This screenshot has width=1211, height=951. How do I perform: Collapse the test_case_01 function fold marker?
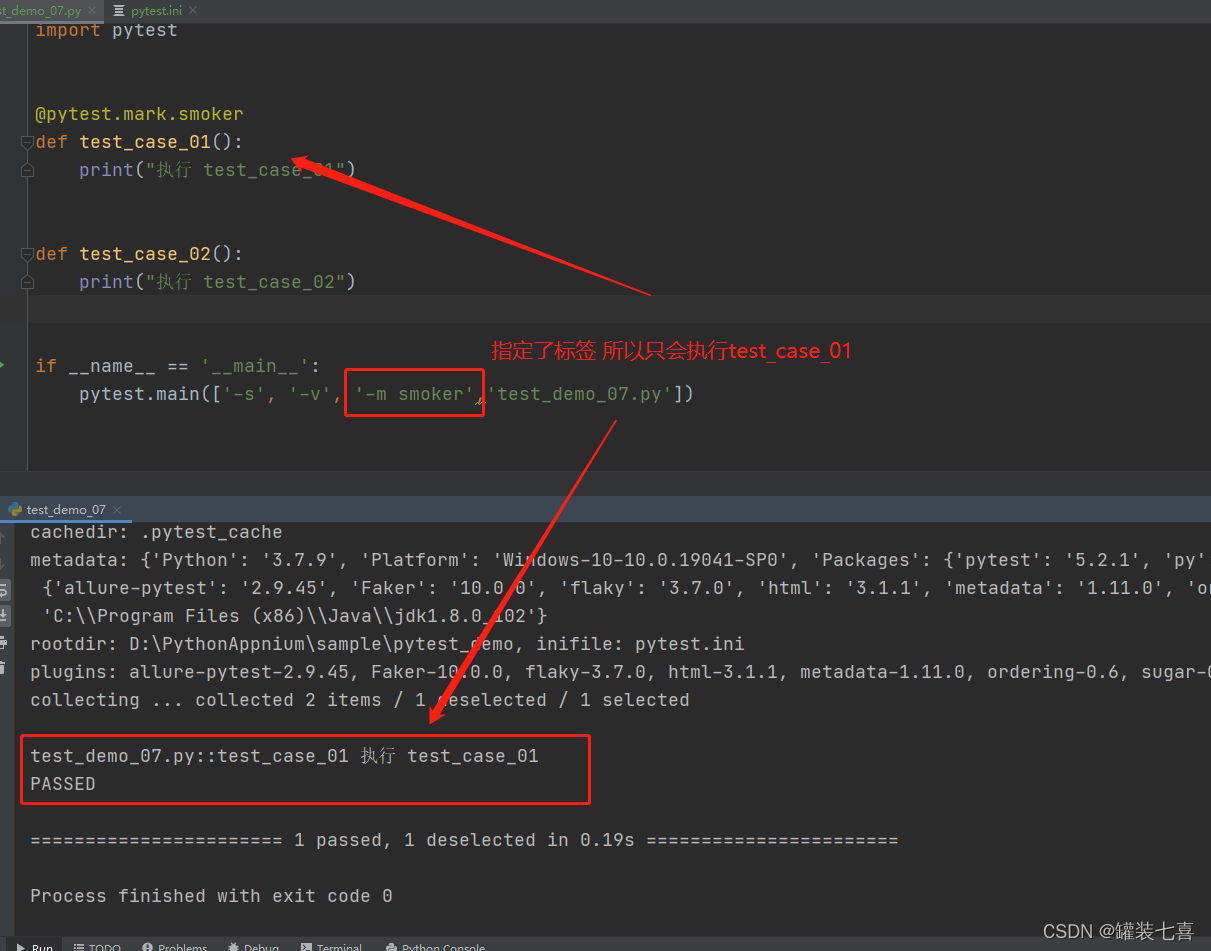(x=27, y=142)
